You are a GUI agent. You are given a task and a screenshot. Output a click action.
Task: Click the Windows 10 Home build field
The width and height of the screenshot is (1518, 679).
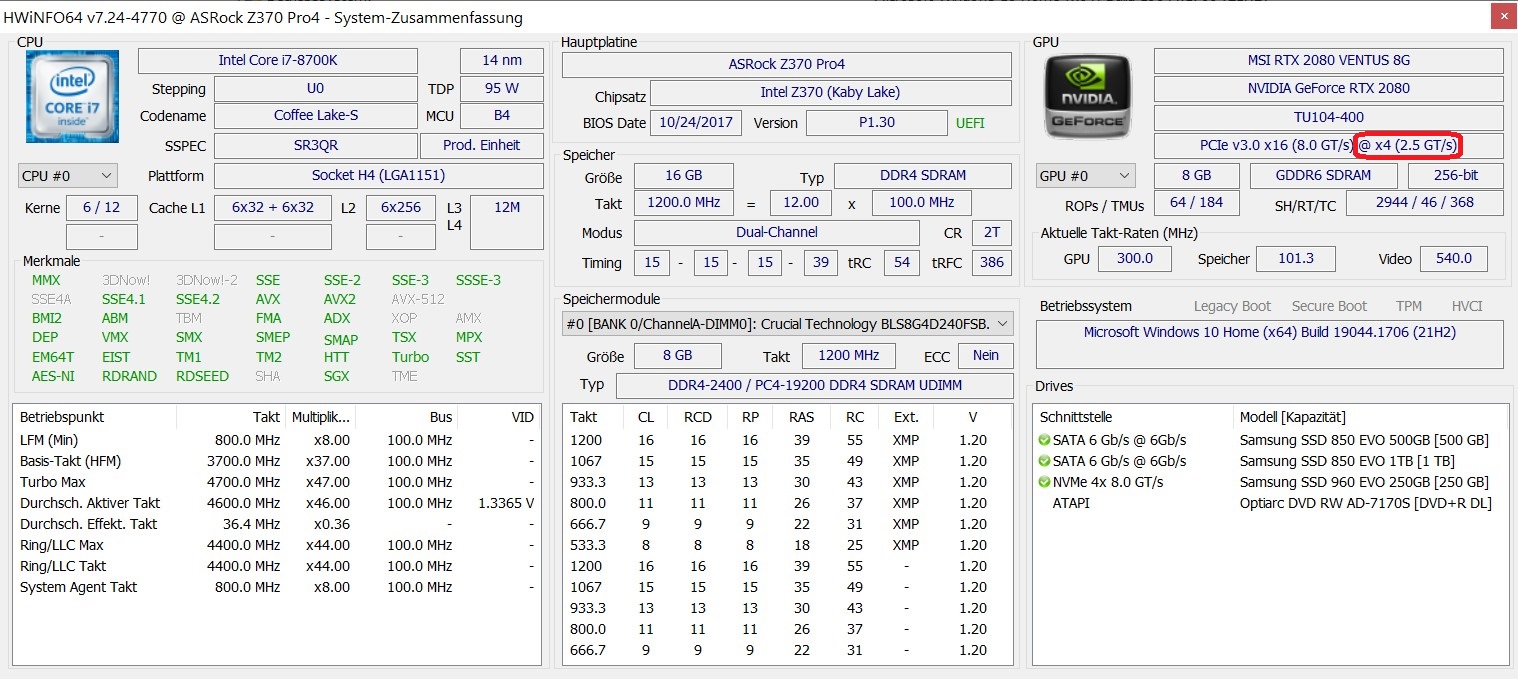pyautogui.click(x=1270, y=344)
